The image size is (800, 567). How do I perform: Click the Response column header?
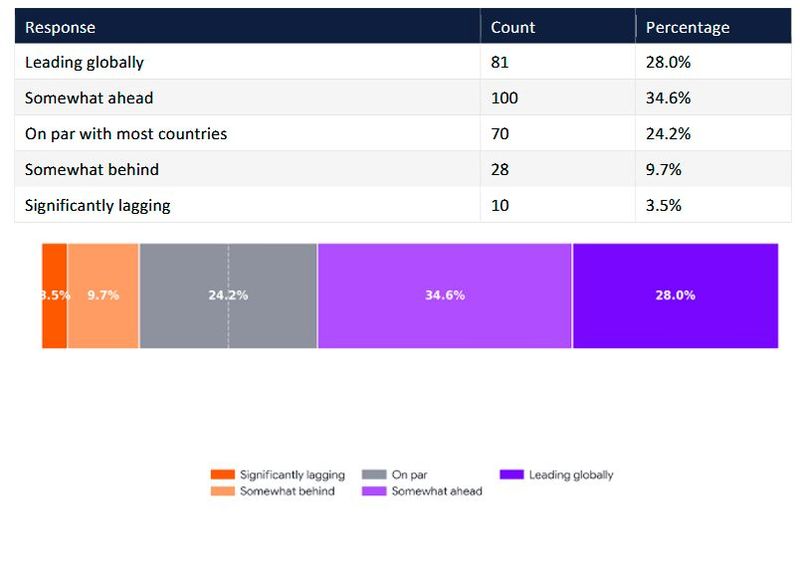coord(60,27)
